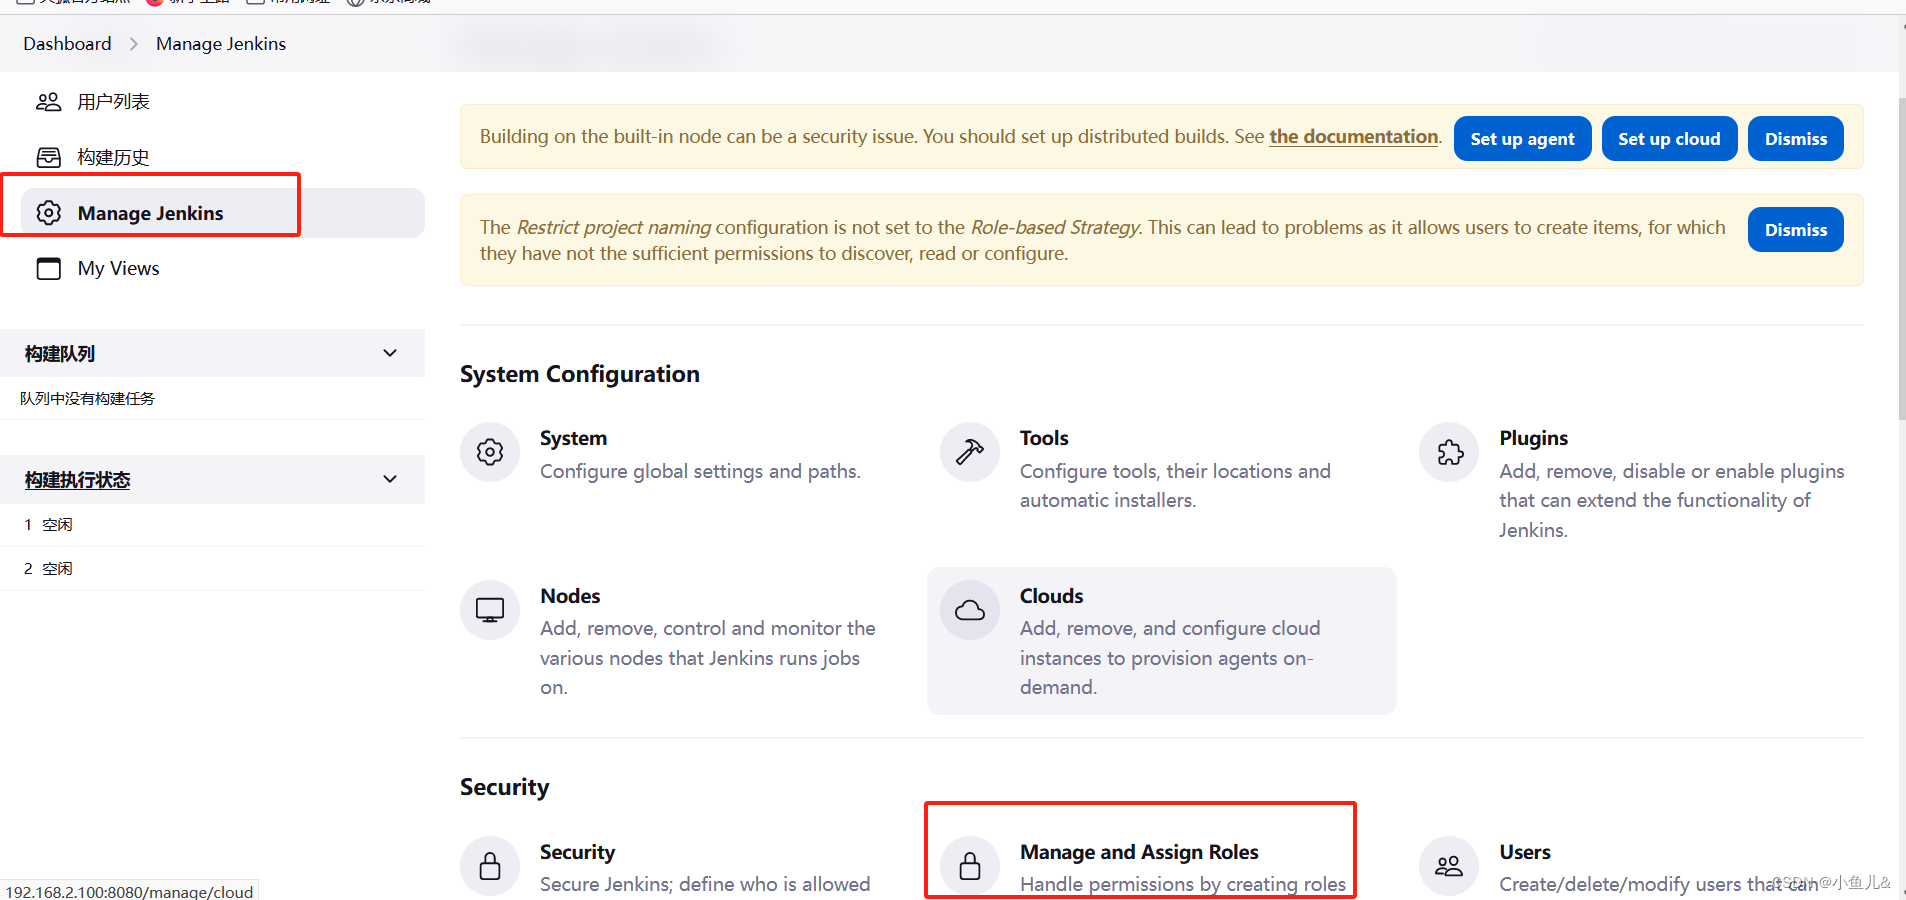Screen dimensions: 1906x900
Task: Open Manage and Assign Roles title
Action: point(1139,852)
